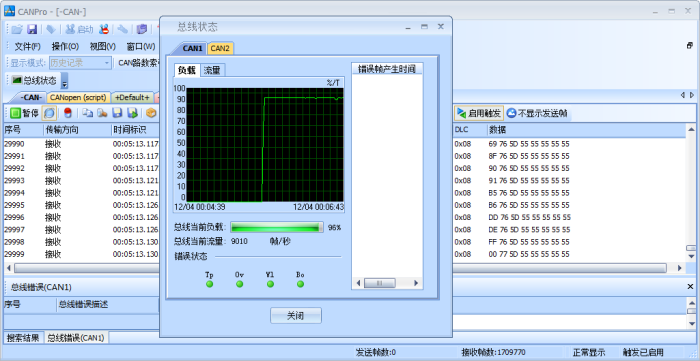The image size is (700, 361).
Task: Save using the floppy disk toolbar icon
Action: click(32, 29)
